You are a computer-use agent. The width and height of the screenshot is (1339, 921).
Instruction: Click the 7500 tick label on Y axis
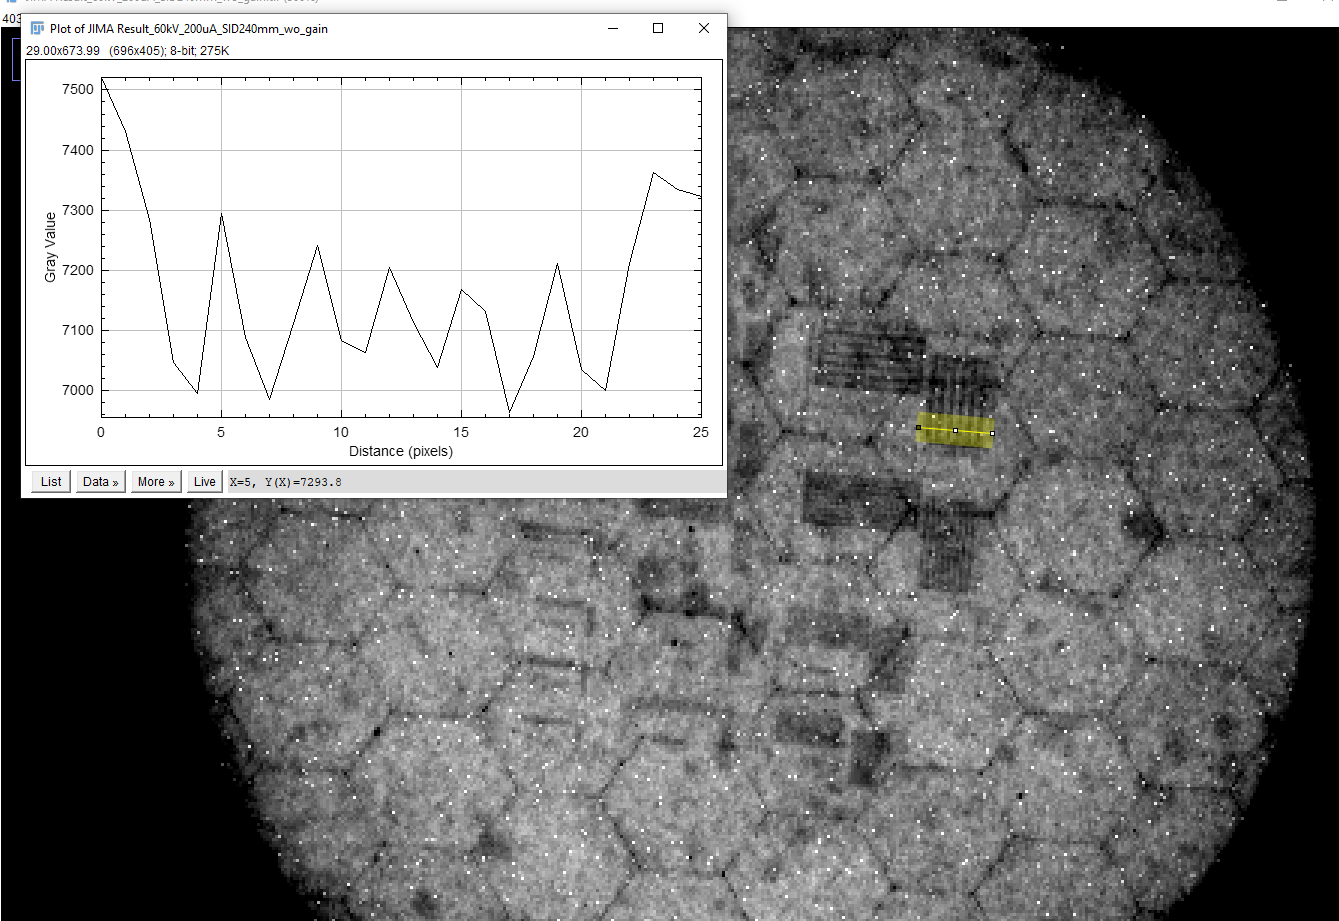tap(77, 90)
